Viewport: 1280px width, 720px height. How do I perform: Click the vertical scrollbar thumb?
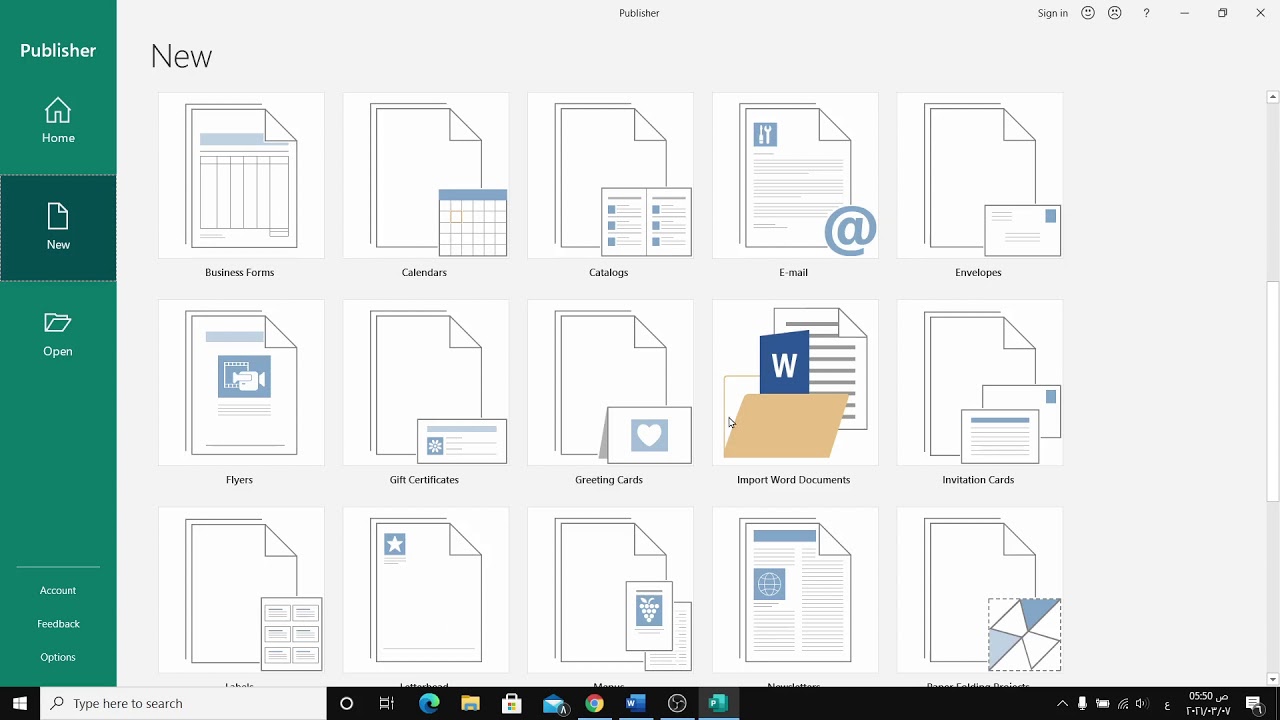click(1272, 391)
